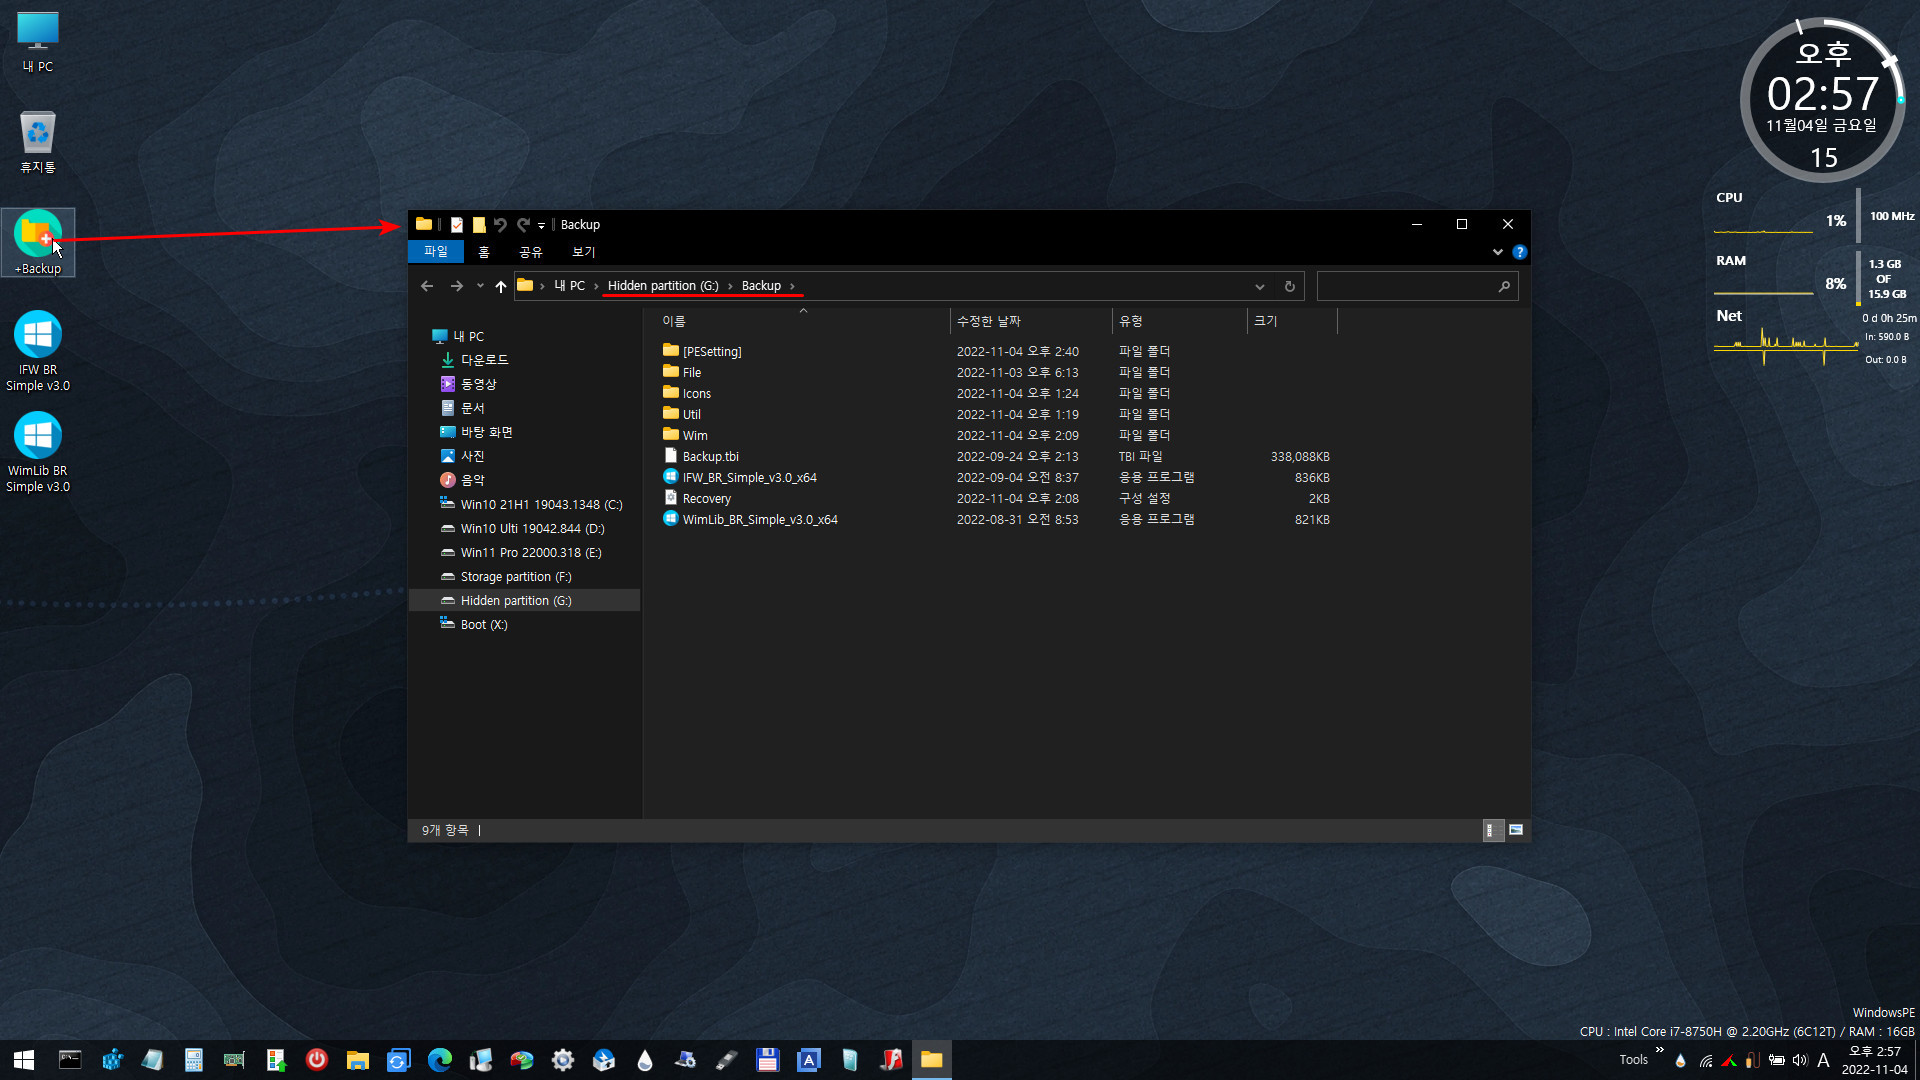Expand the ribbon with the chevron
Viewport: 1920px width, 1080px height.
(x=1497, y=252)
